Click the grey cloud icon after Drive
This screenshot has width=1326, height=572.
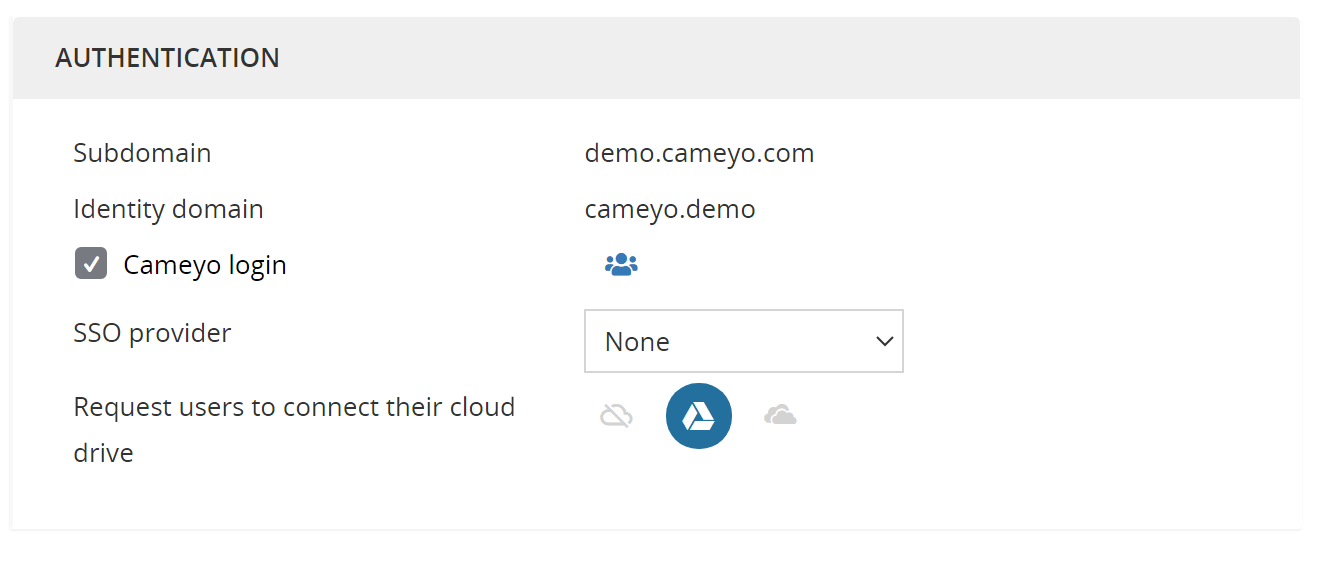(x=780, y=414)
